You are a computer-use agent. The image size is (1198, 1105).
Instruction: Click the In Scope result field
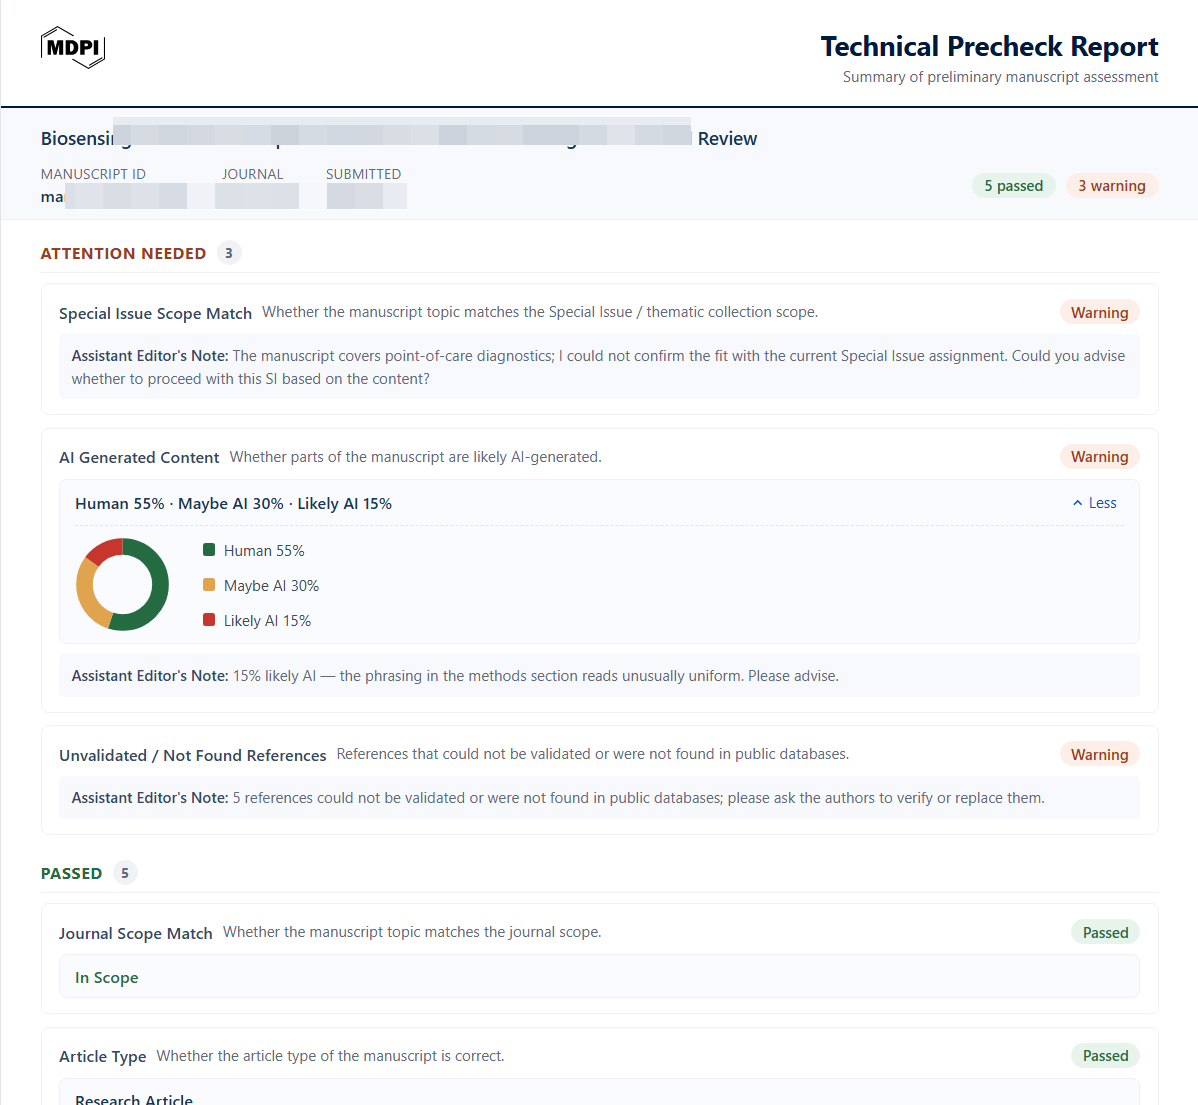pyautogui.click(x=599, y=977)
